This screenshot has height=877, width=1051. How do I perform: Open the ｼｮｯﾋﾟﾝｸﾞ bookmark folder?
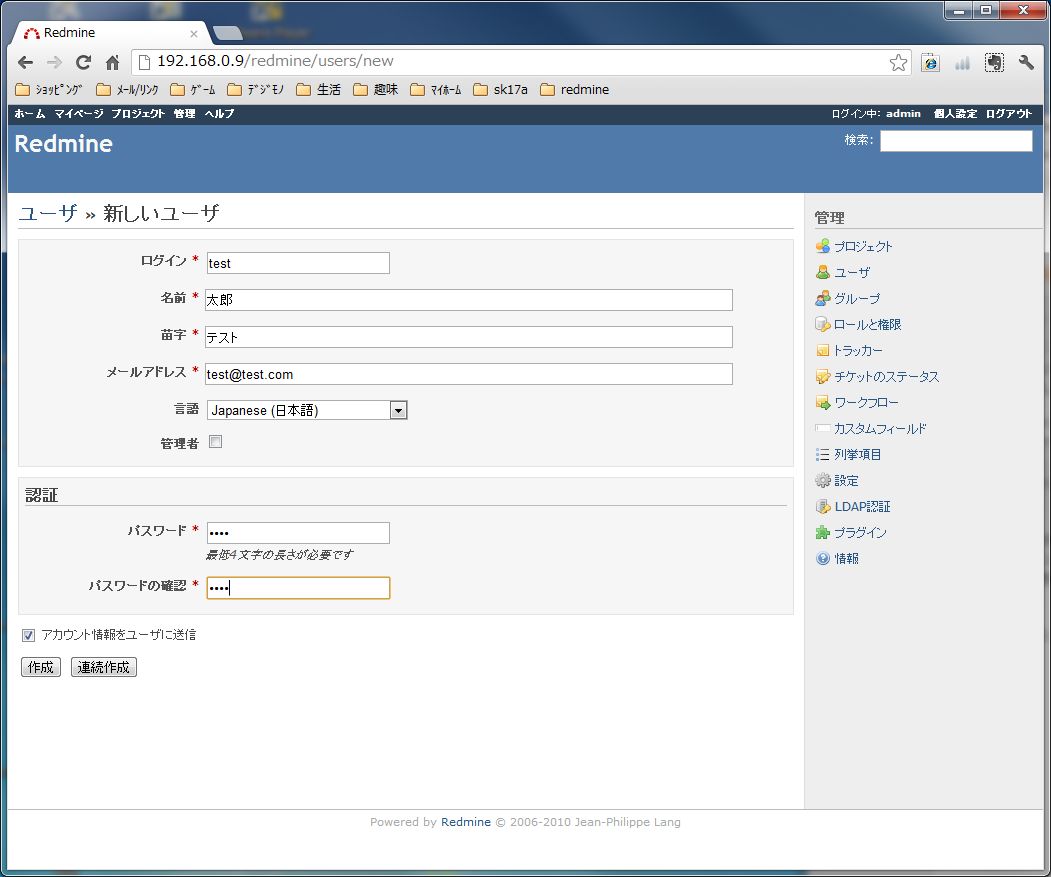(49, 89)
